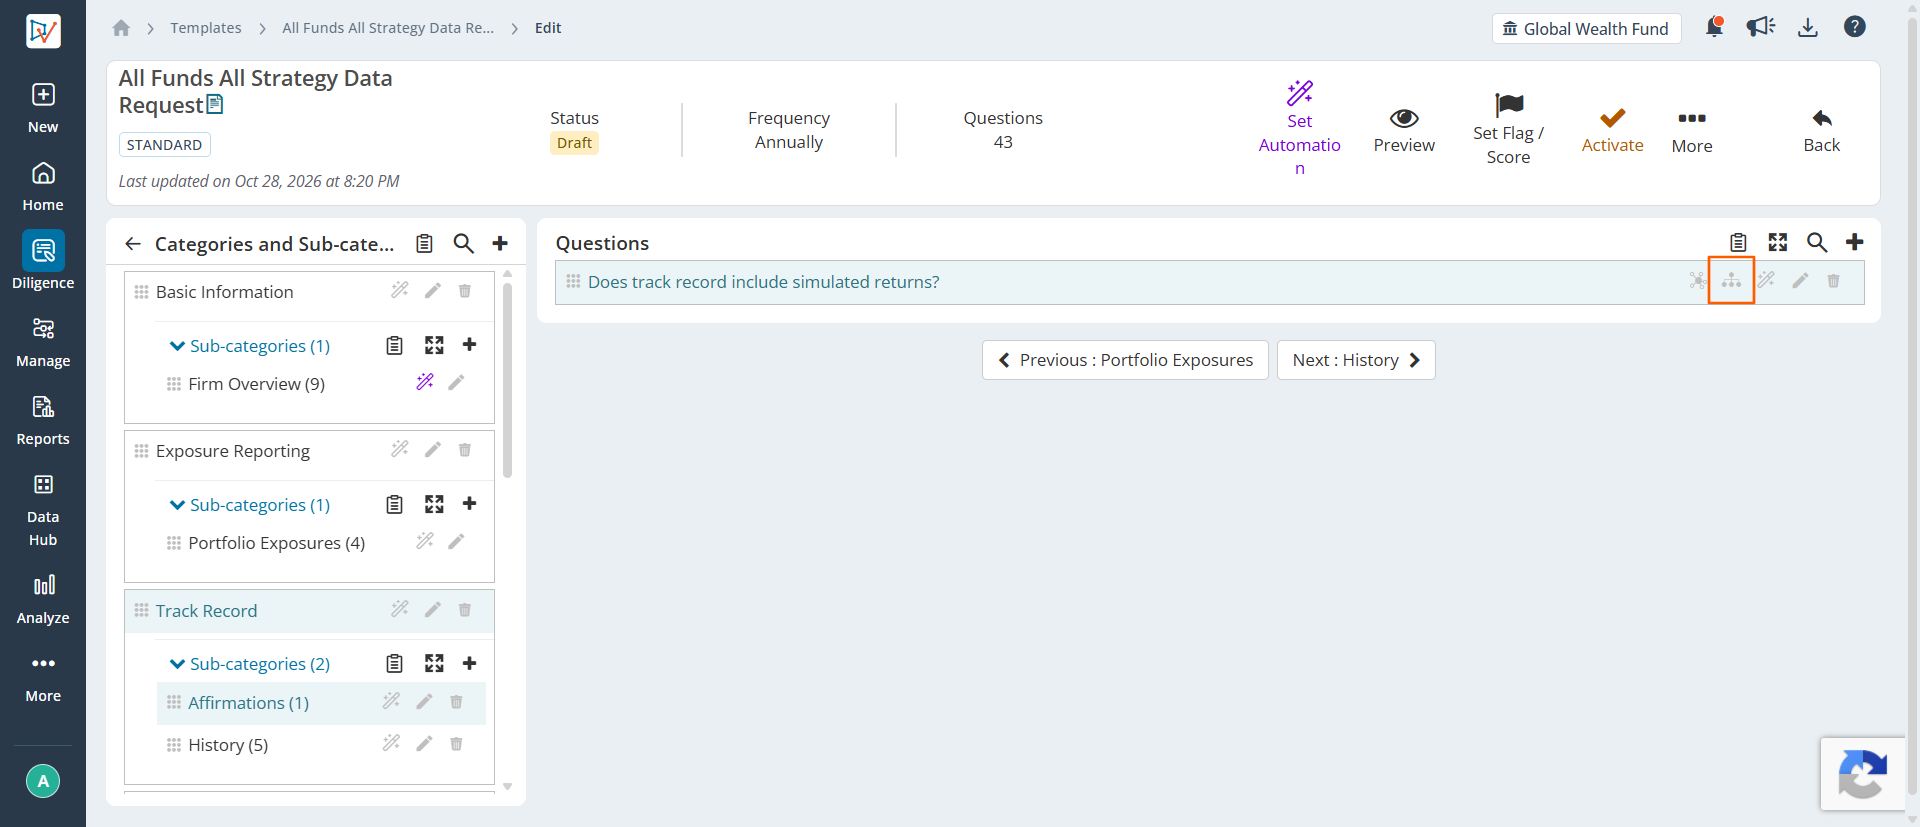
Task: Add a new question with plus icon
Action: point(1855,242)
